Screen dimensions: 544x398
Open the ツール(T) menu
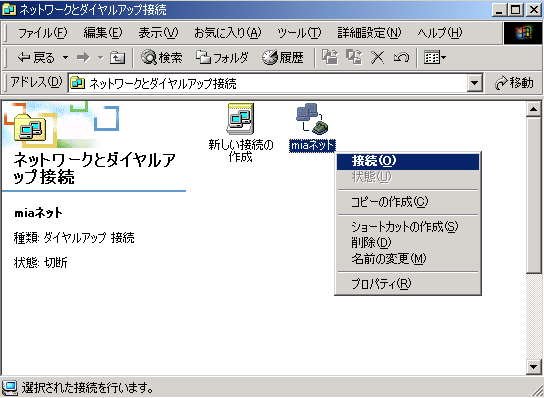coord(299,33)
